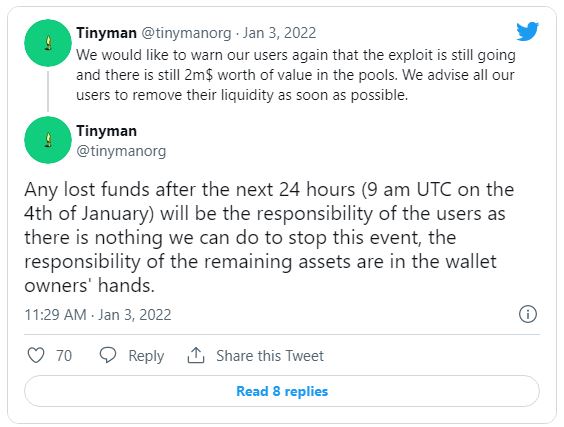Click the thread connector line between avatars
The image size is (564, 427).
click(48, 91)
